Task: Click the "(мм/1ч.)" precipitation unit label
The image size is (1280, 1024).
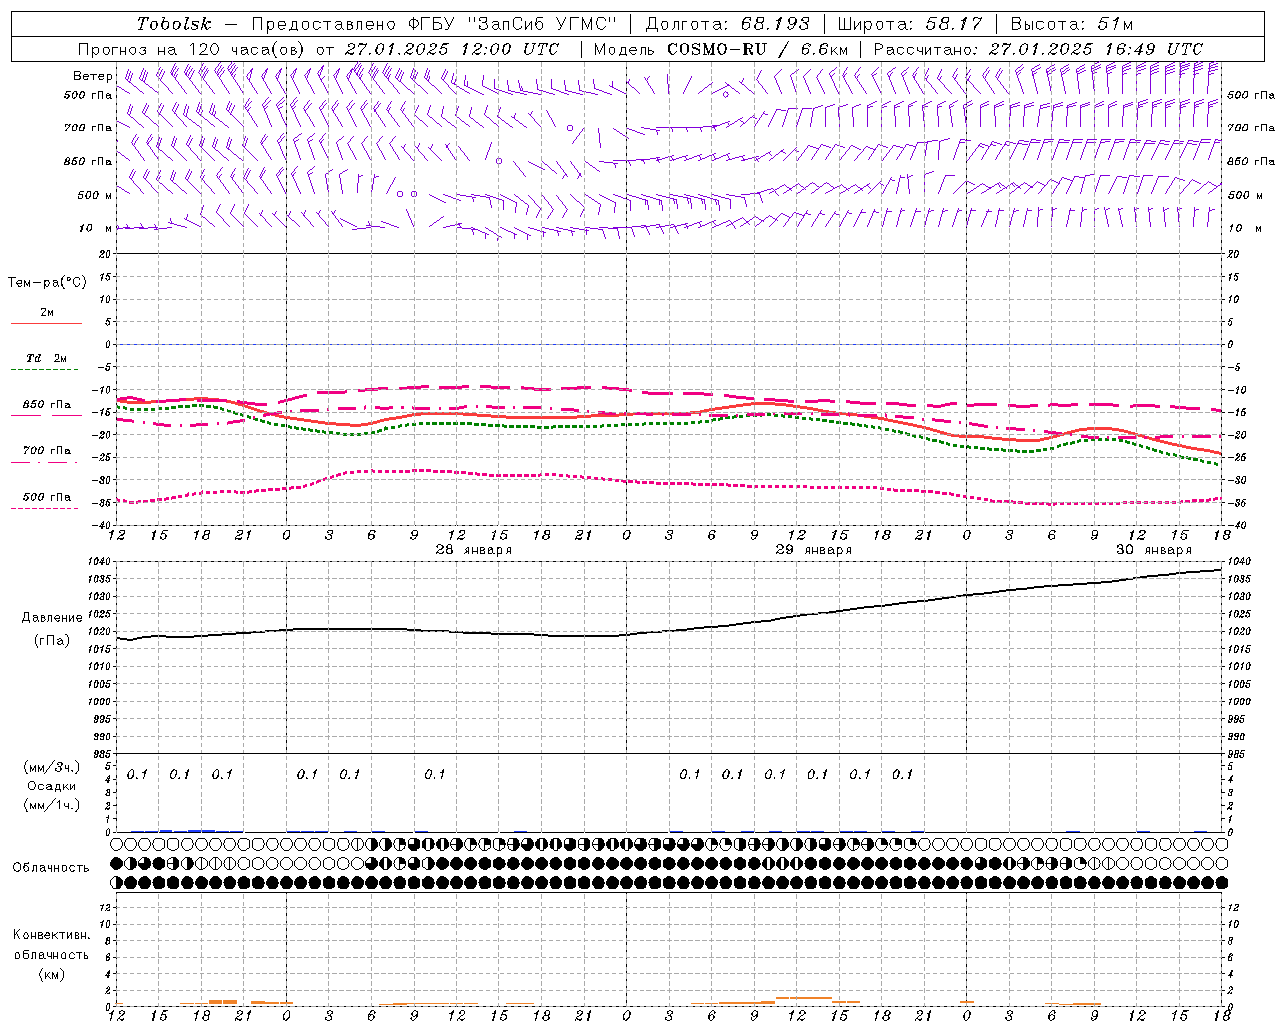Action: pyautogui.click(x=52, y=805)
